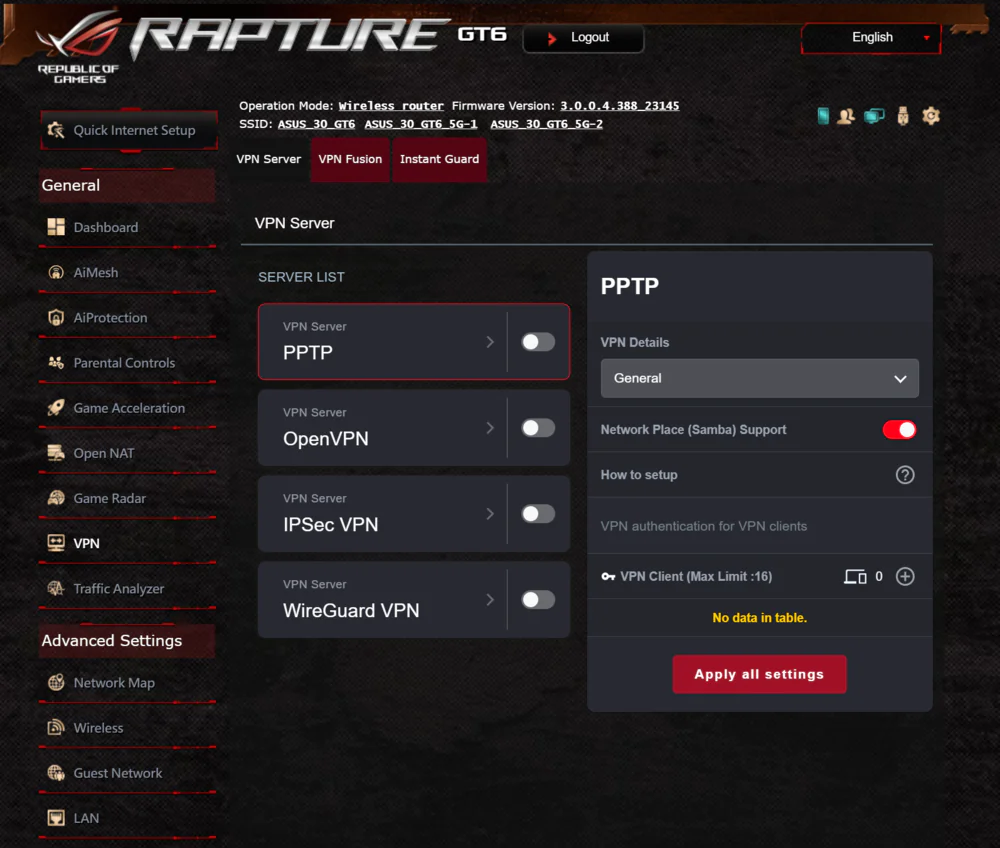Open the English language dropdown

point(871,38)
